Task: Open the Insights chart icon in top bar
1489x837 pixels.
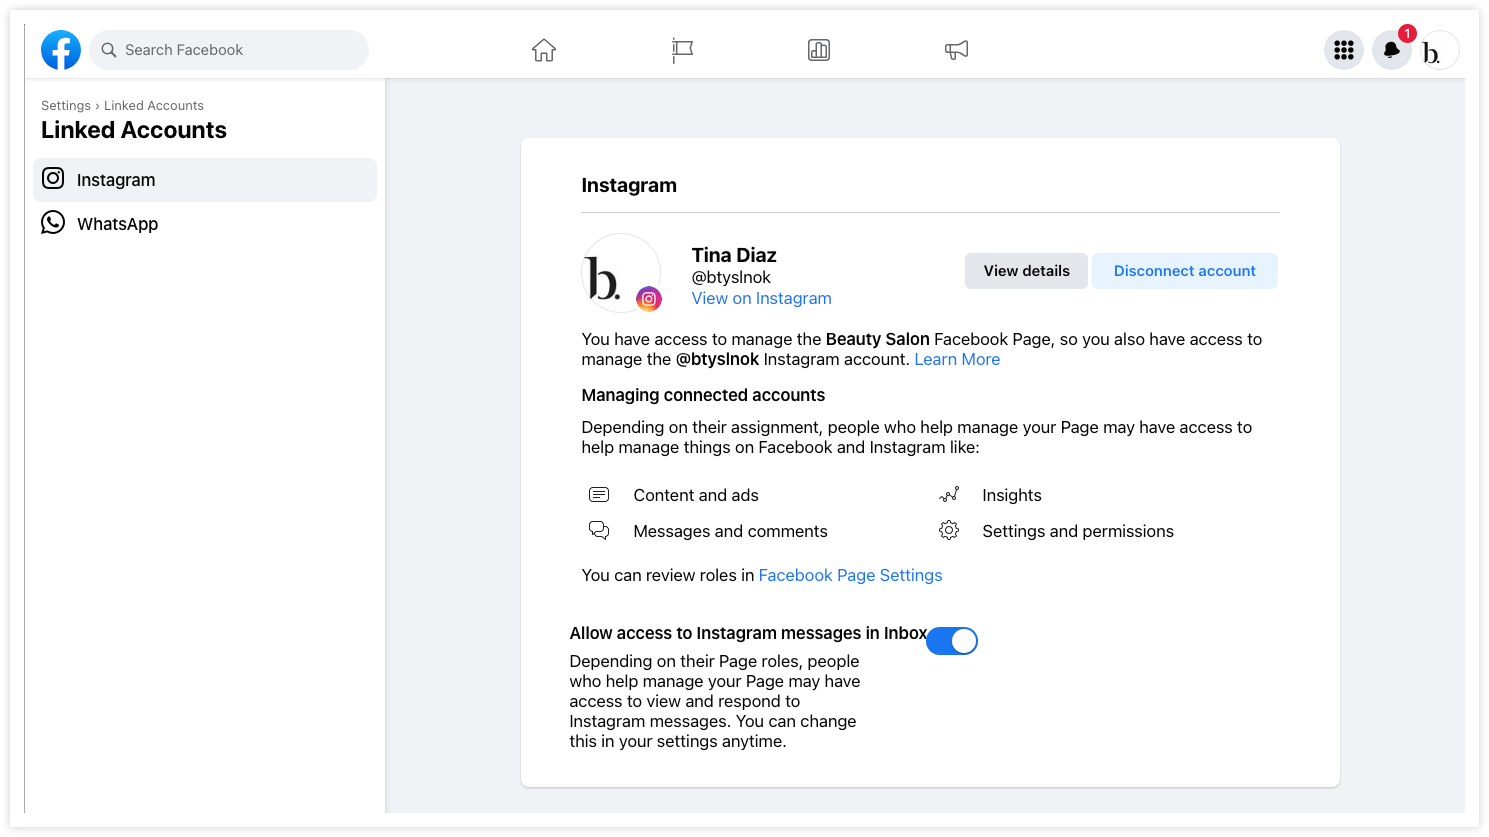Action: tap(819, 50)
